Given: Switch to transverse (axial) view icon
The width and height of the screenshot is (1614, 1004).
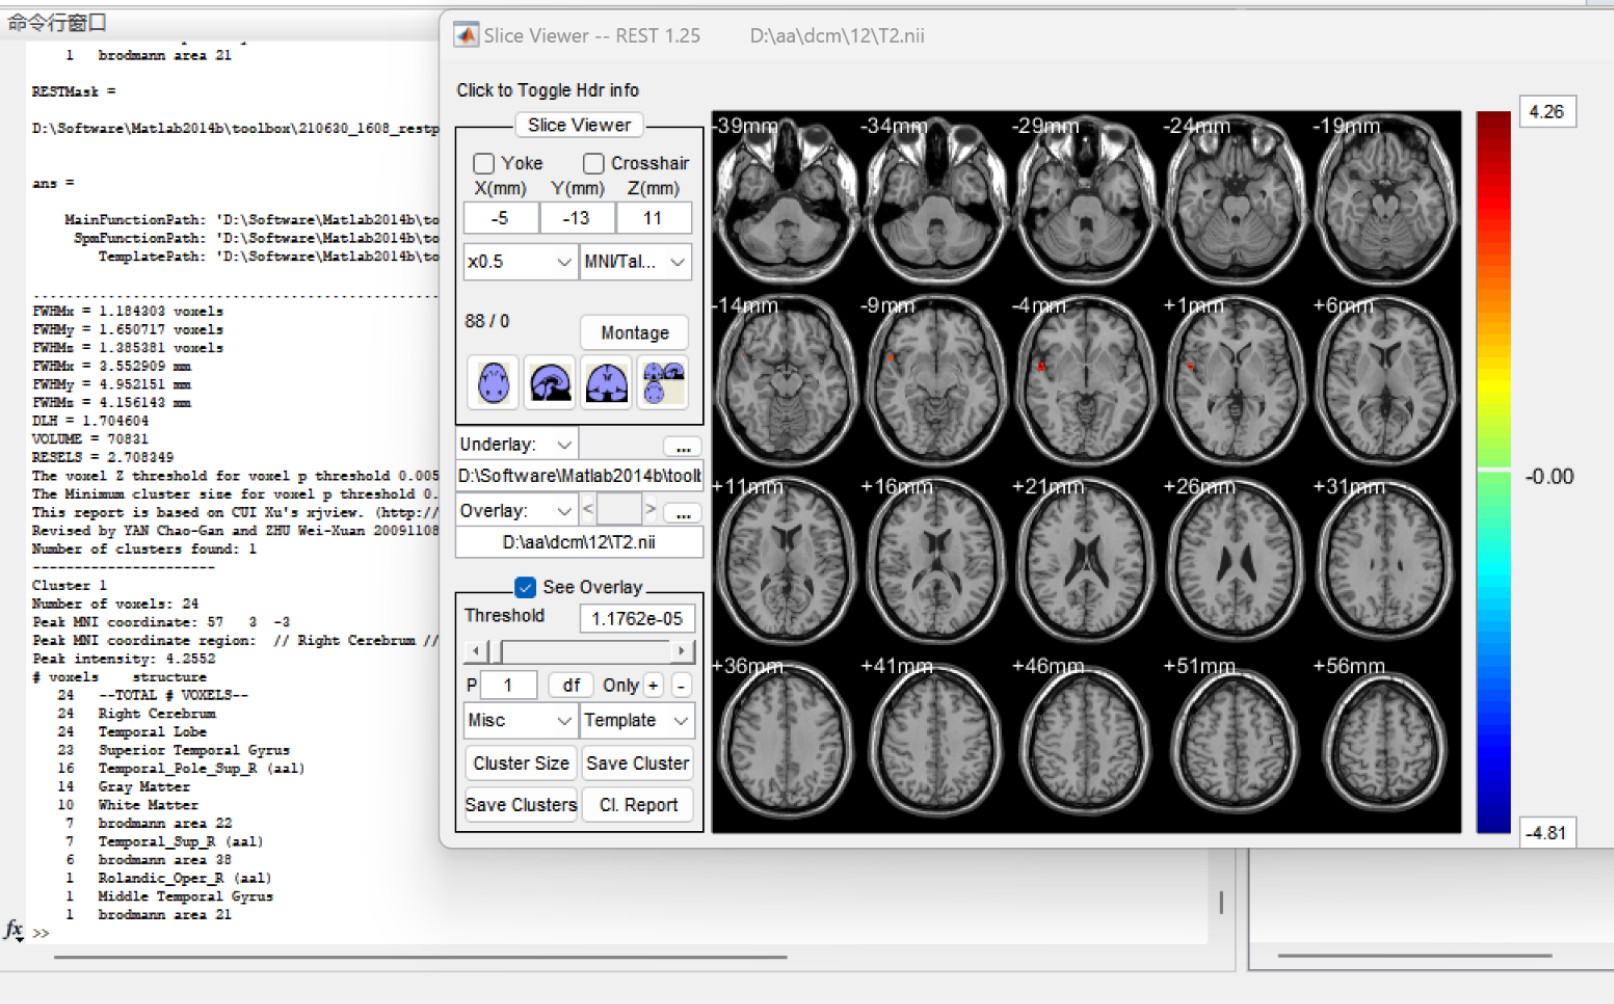Looking at the screenshot, I should [493, 382].
